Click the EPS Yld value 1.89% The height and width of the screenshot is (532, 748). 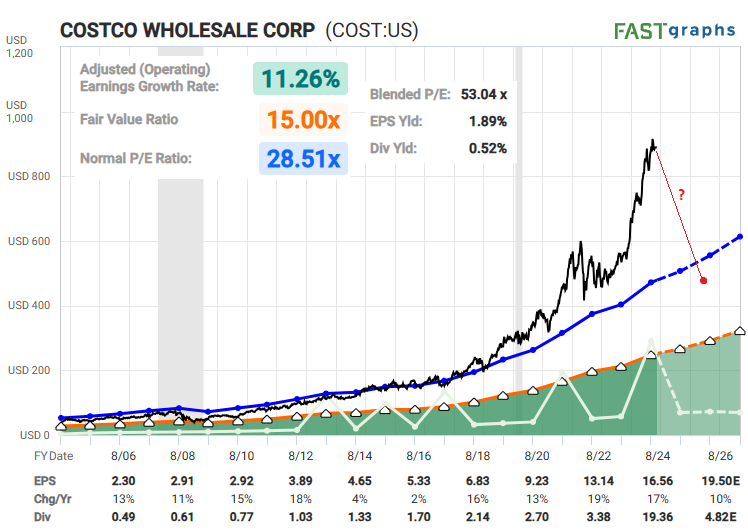pos(487,122)
